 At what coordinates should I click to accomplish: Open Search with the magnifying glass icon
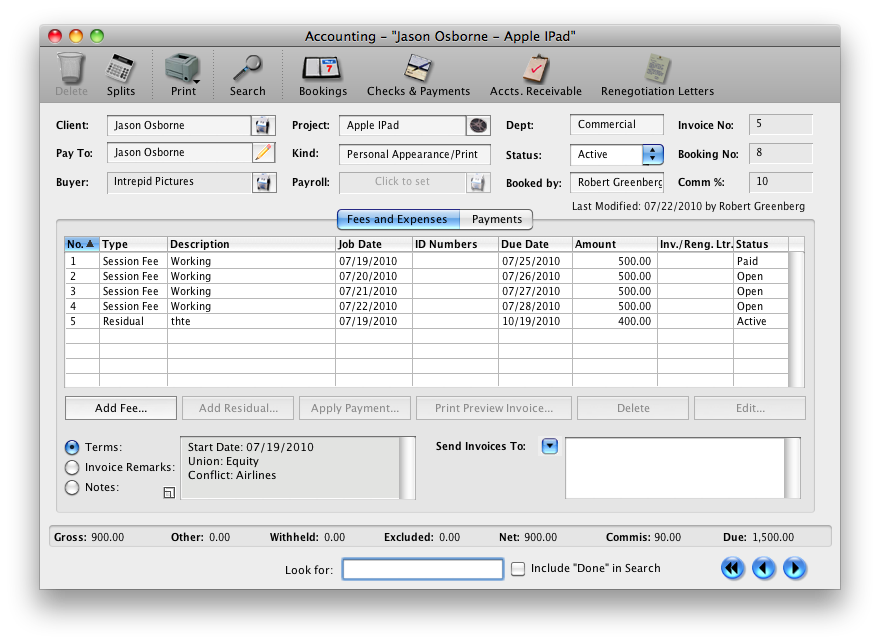point(247,68)
